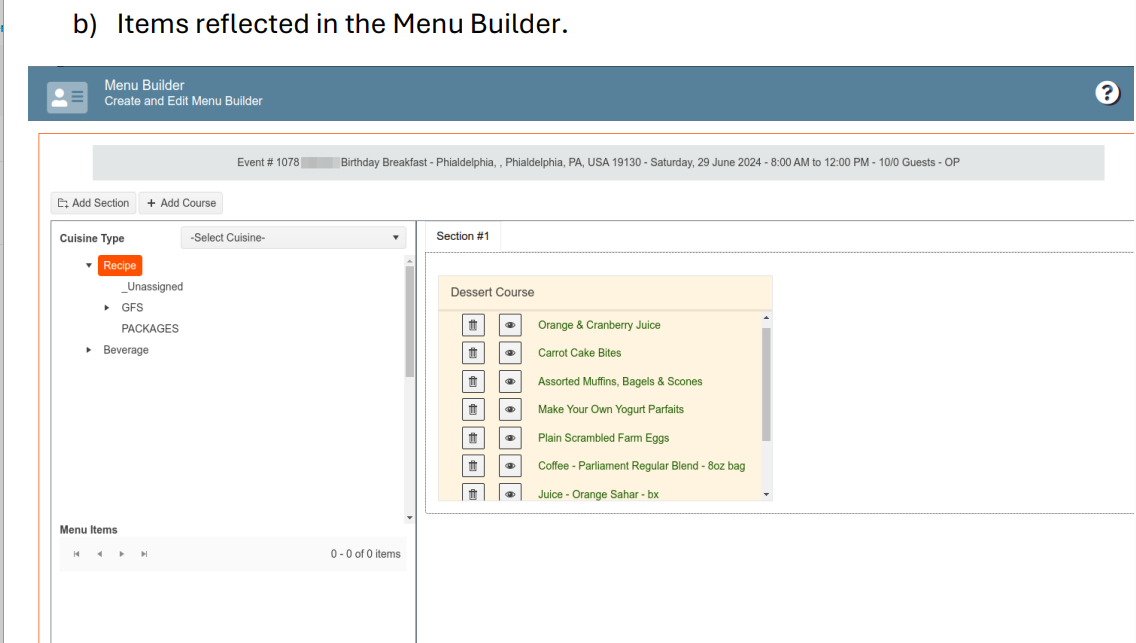Delete the Carrot Cake Bites item
The height and width of the screenshot is (643, 1136).
tap(474, 353)
